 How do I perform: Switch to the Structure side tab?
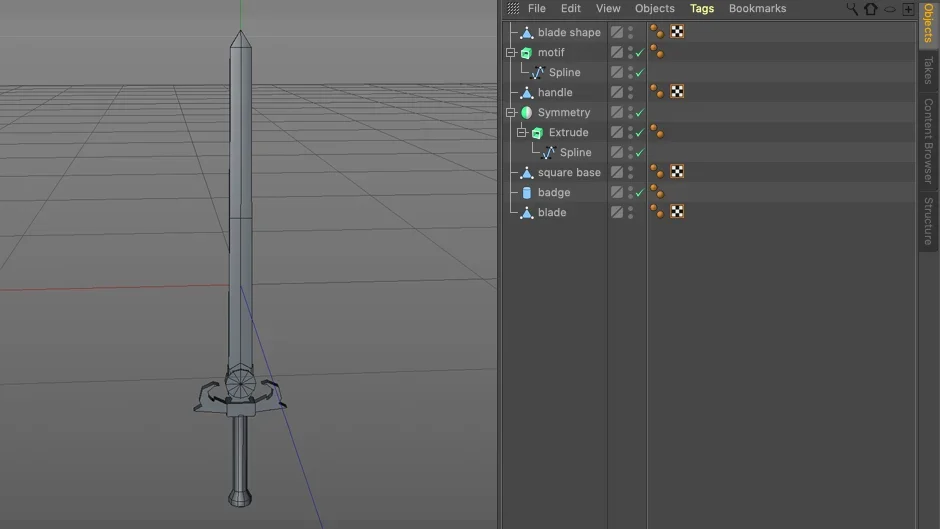(x=929, y=221)
